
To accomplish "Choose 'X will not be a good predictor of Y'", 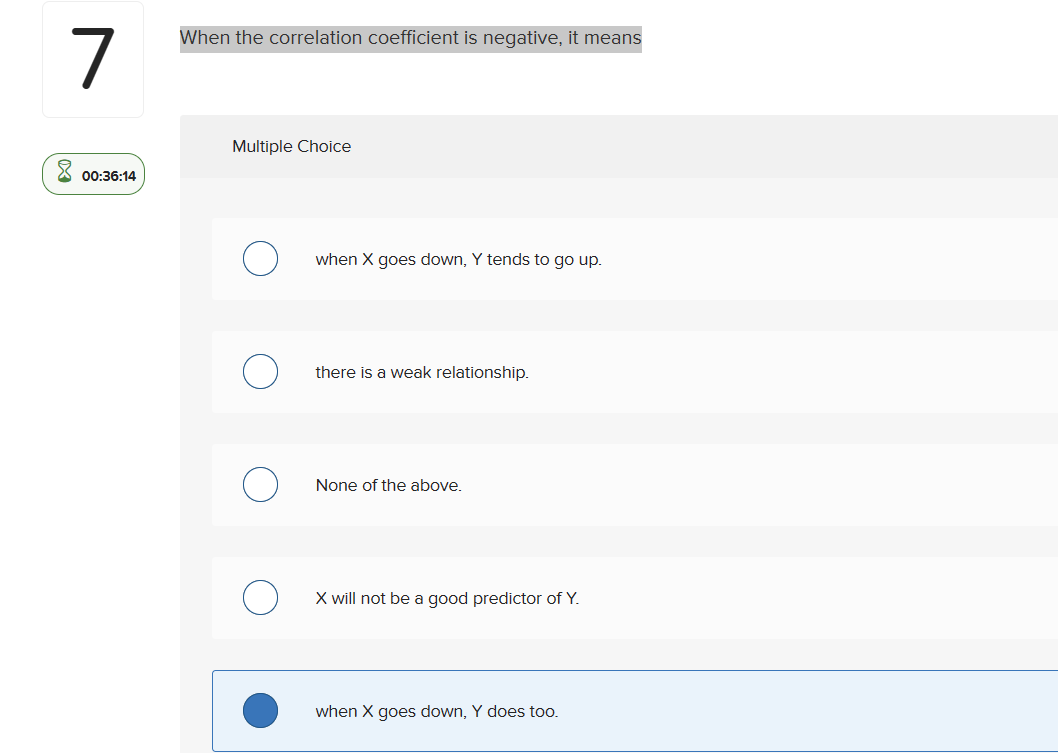I will click(x=260, y=597).
